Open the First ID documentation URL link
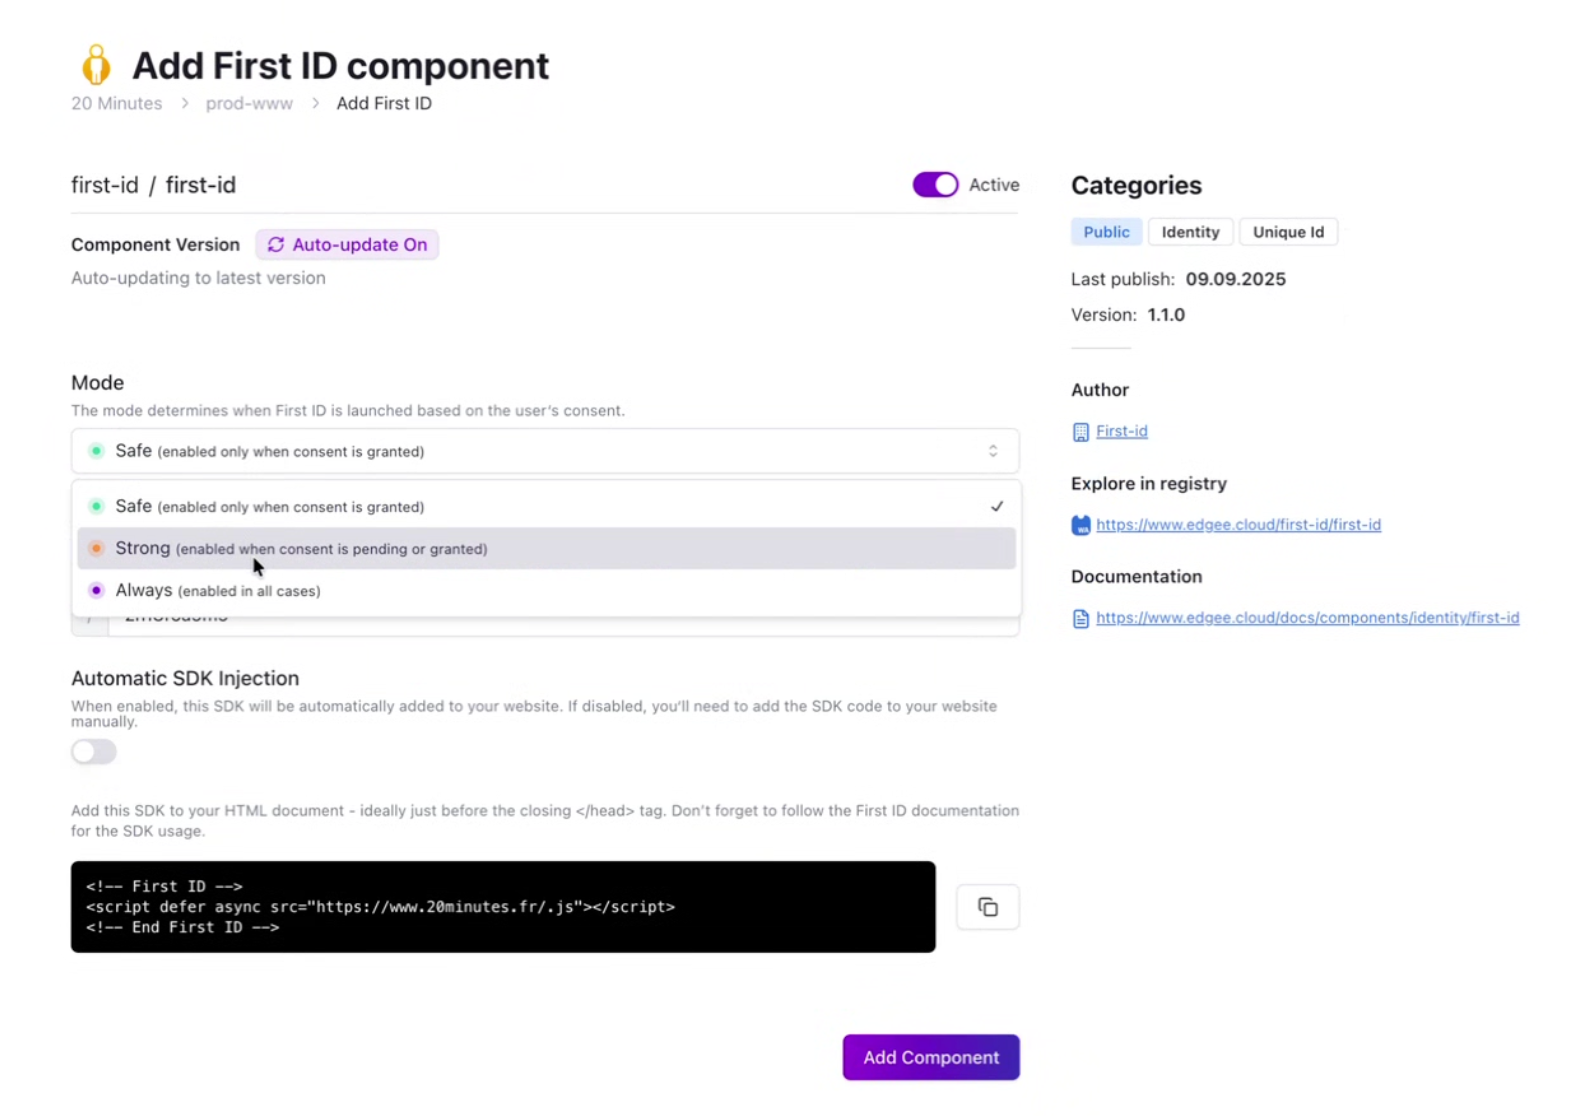 coord(1307,618)
